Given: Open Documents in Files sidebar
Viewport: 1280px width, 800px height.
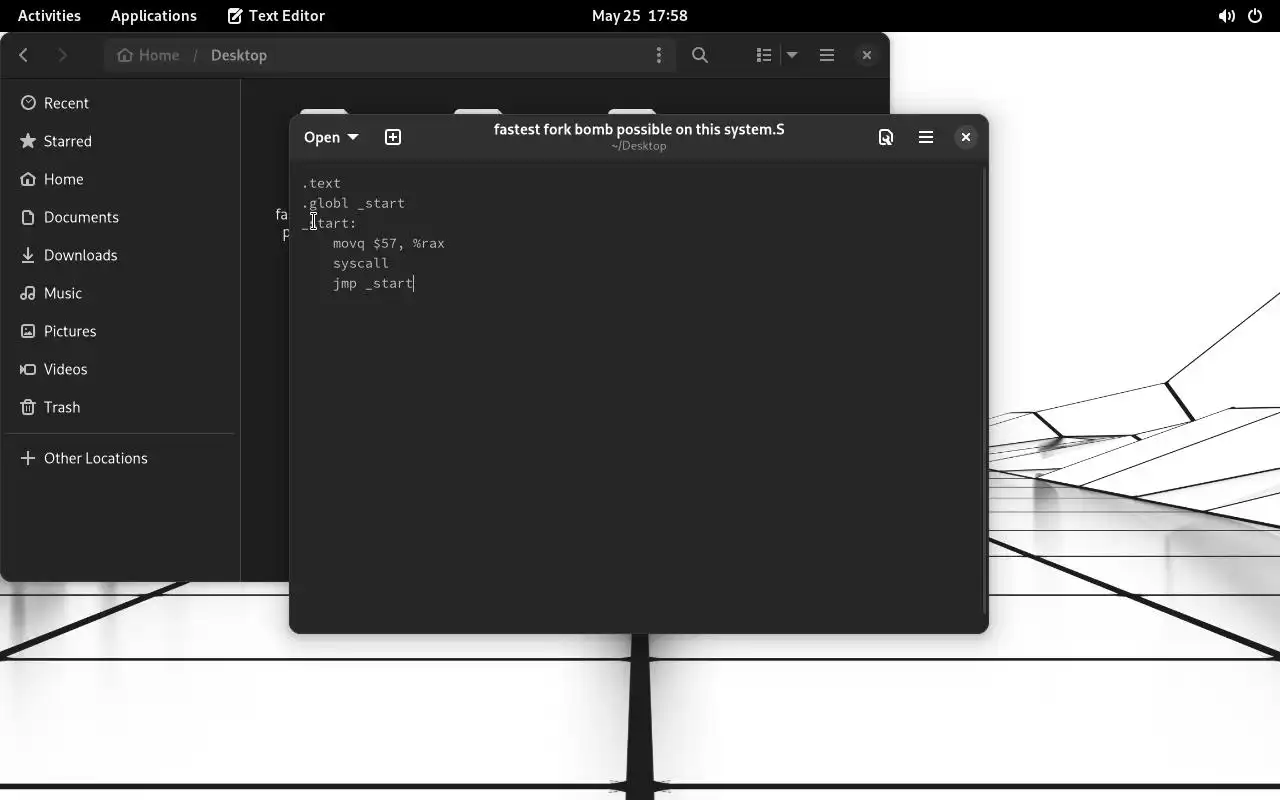Looking at the screenshot, I should click(x=120, y=217).
